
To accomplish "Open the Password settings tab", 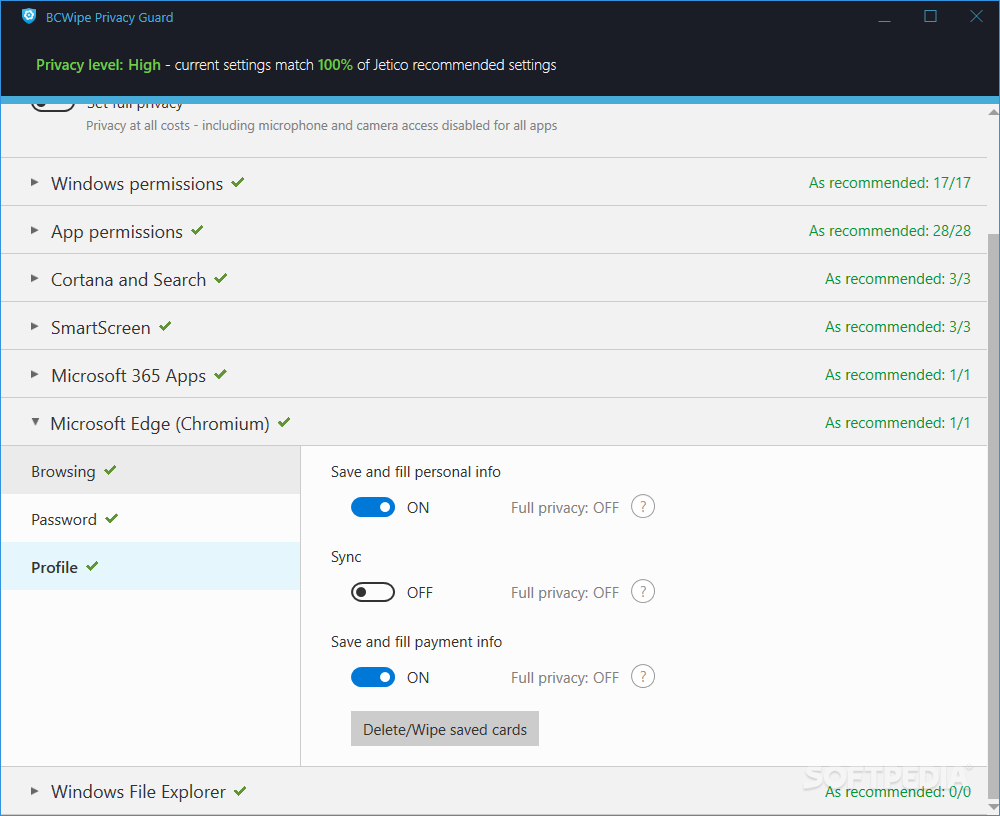I will [151, 519].
